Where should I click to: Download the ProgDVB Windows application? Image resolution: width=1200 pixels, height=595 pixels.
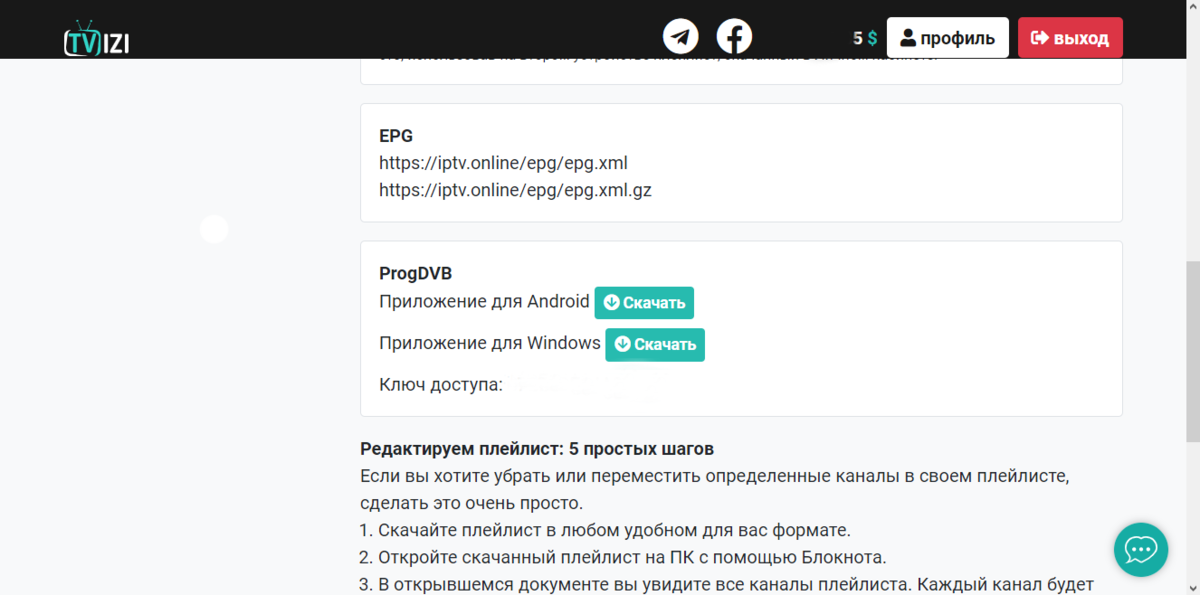[655, 344]
